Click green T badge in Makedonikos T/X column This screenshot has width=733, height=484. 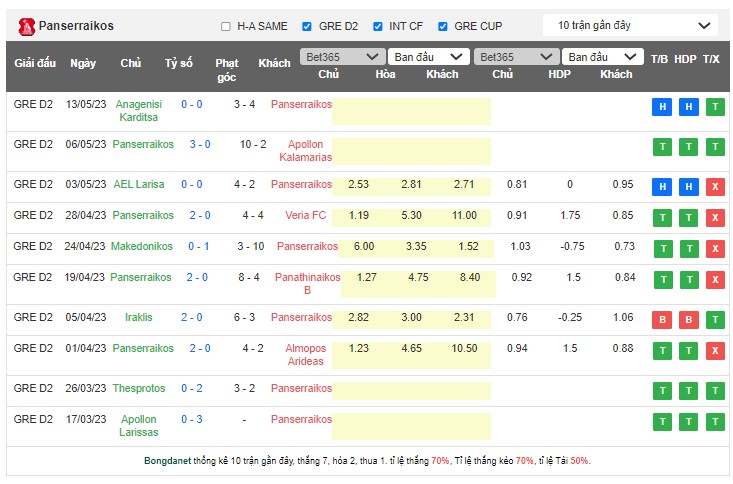pyautogui.click(x=714, y=249)
